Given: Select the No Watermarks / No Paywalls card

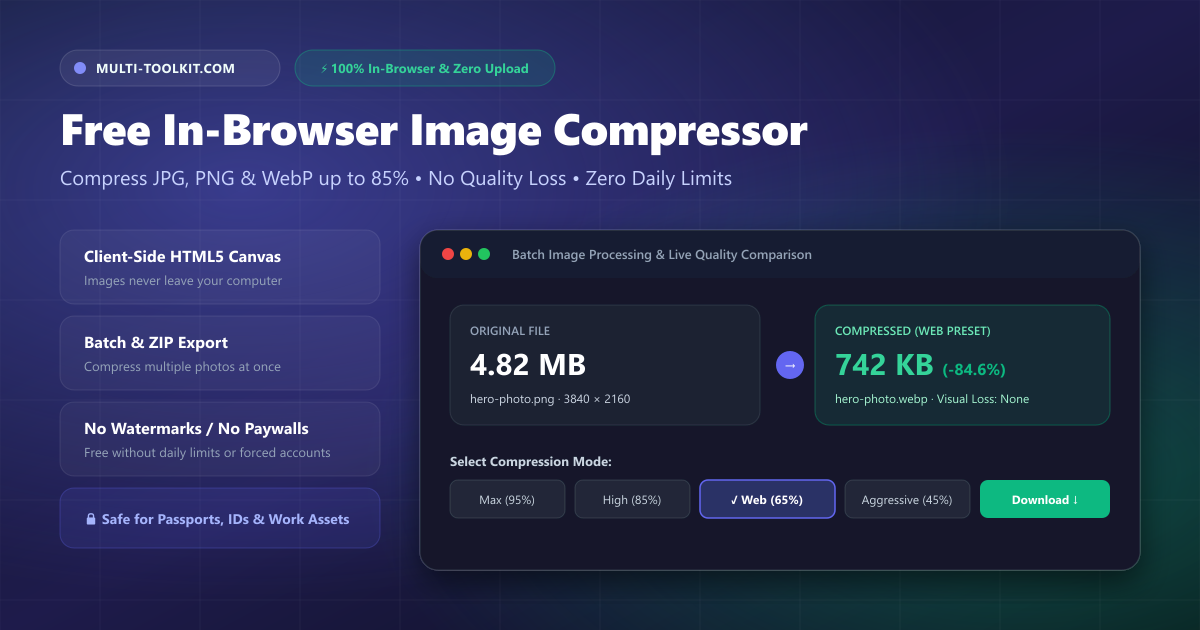Looking at the screenshot, I should point(220,439).
